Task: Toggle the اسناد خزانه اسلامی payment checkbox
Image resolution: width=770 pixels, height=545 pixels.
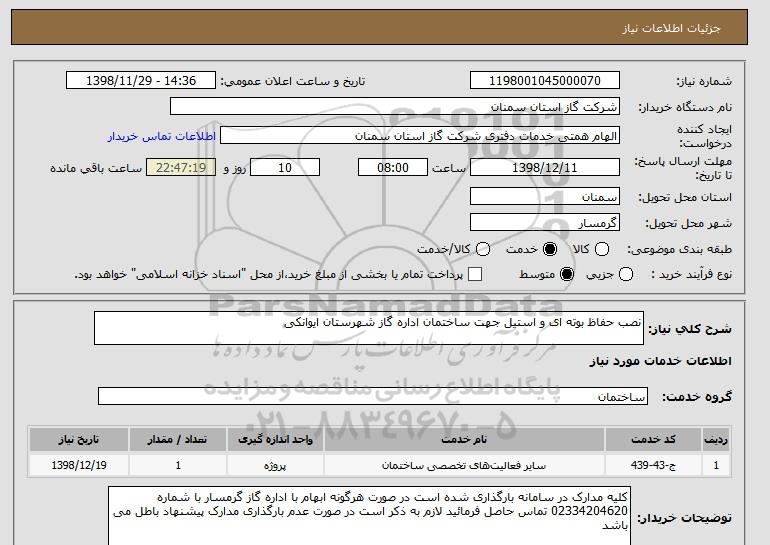Action: (475, 274)
